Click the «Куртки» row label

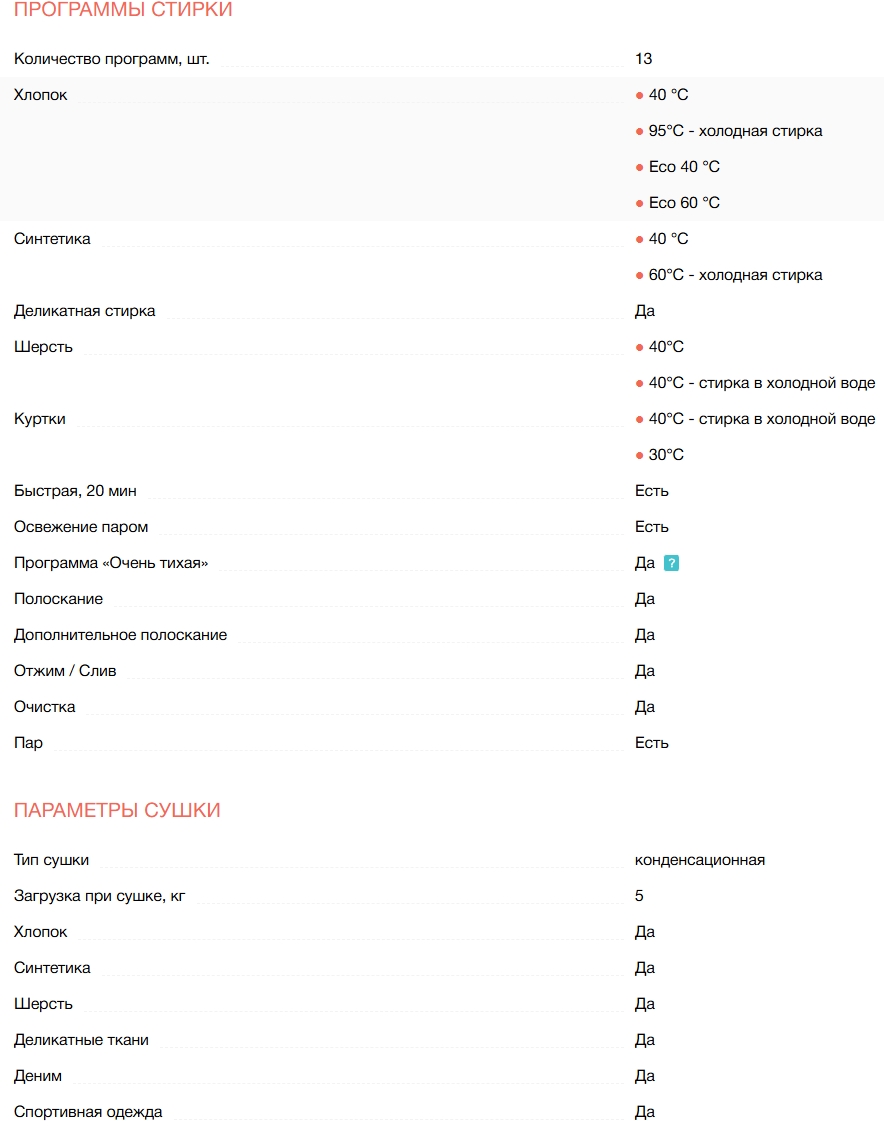[x=40, y=419]
